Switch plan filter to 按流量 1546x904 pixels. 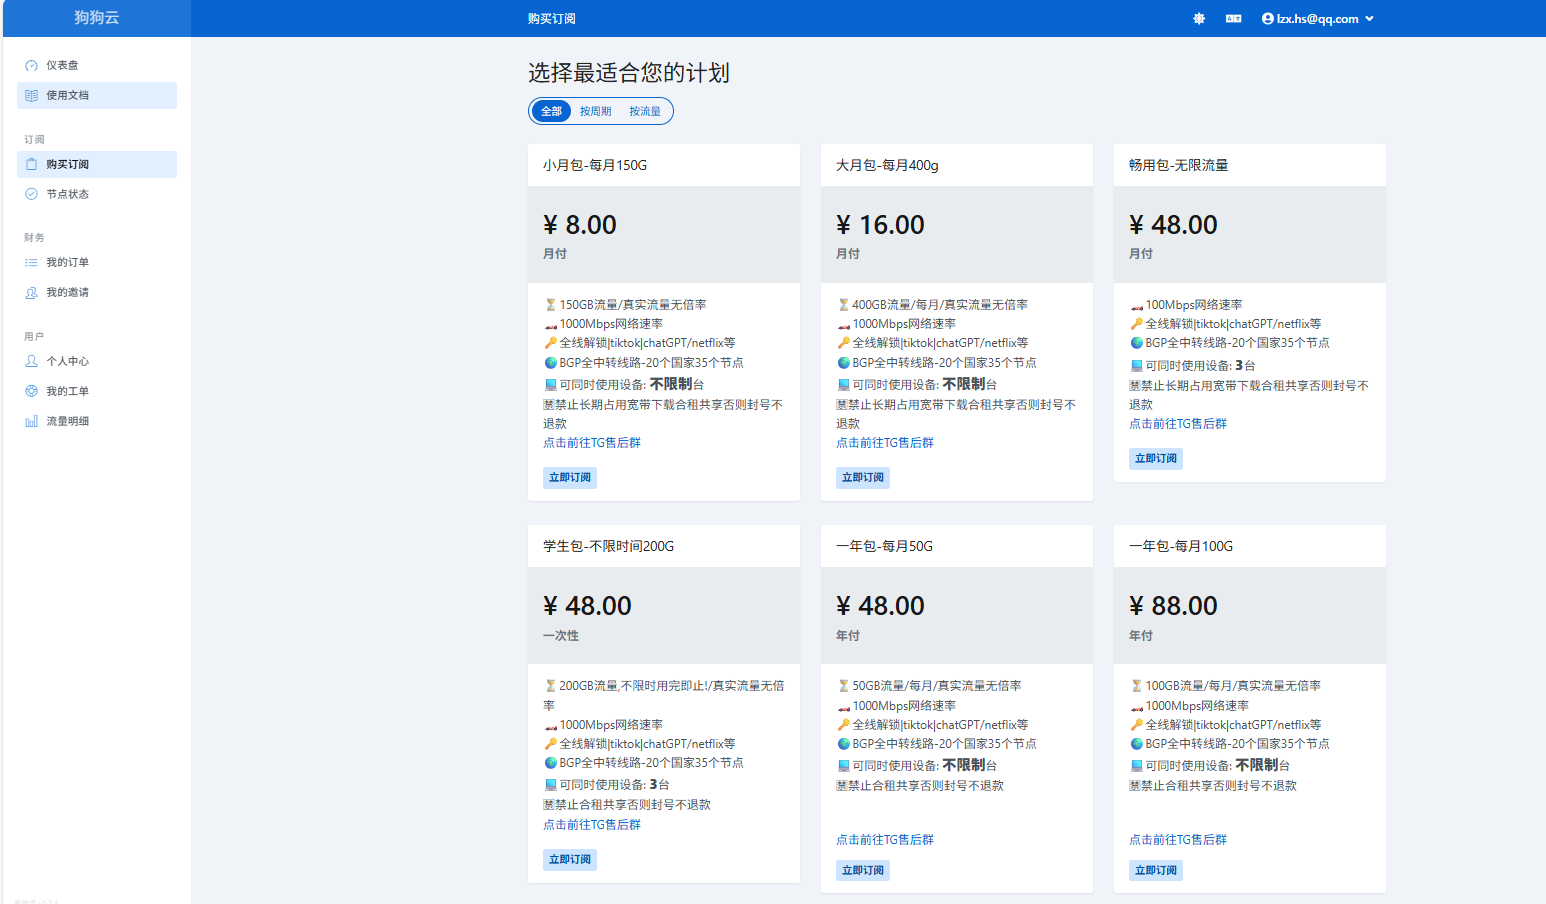point(645,112)
